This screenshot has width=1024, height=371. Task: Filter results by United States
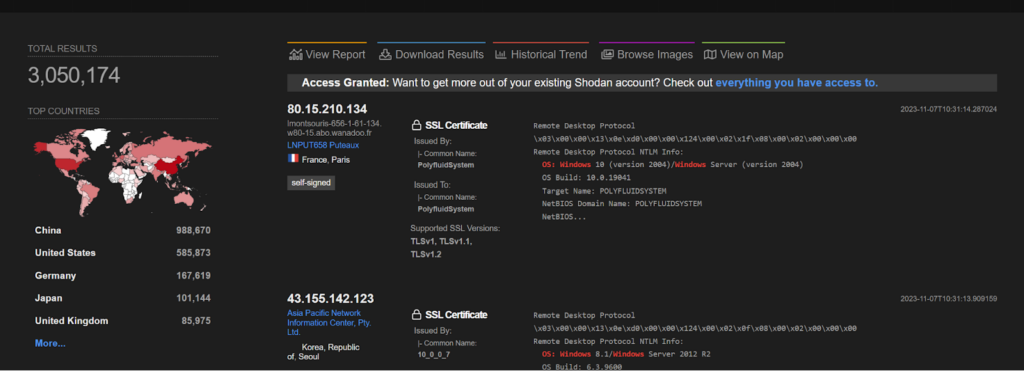point(65,253)
